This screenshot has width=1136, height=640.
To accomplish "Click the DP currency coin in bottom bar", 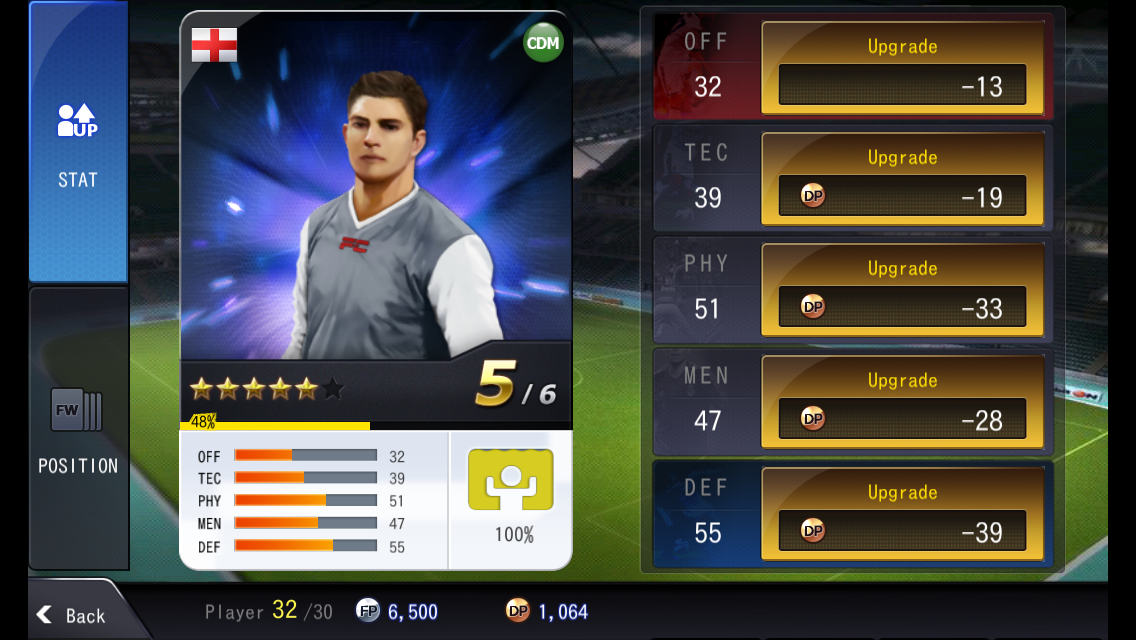I will click(517, 610).
